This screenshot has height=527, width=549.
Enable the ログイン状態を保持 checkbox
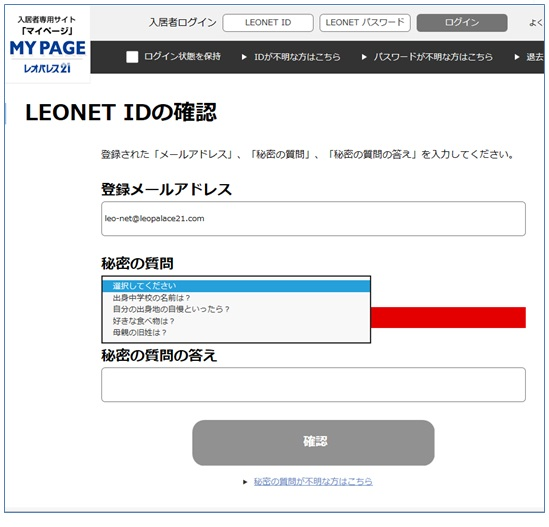coord(132,57)
